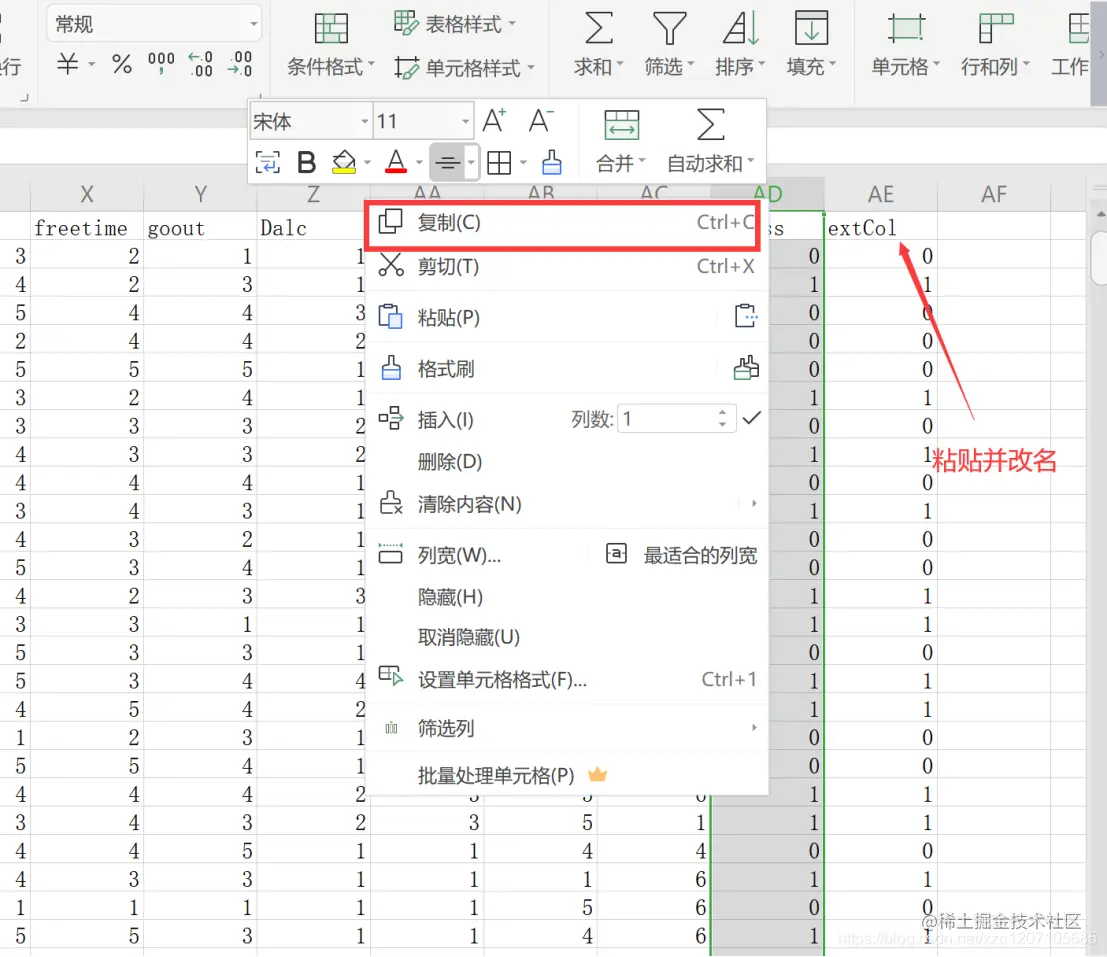Choose 取消隐藏(U) in context menu
The width and height of the screenshot is (1107, 957).
pyautogui.click(x=566, y=637)
